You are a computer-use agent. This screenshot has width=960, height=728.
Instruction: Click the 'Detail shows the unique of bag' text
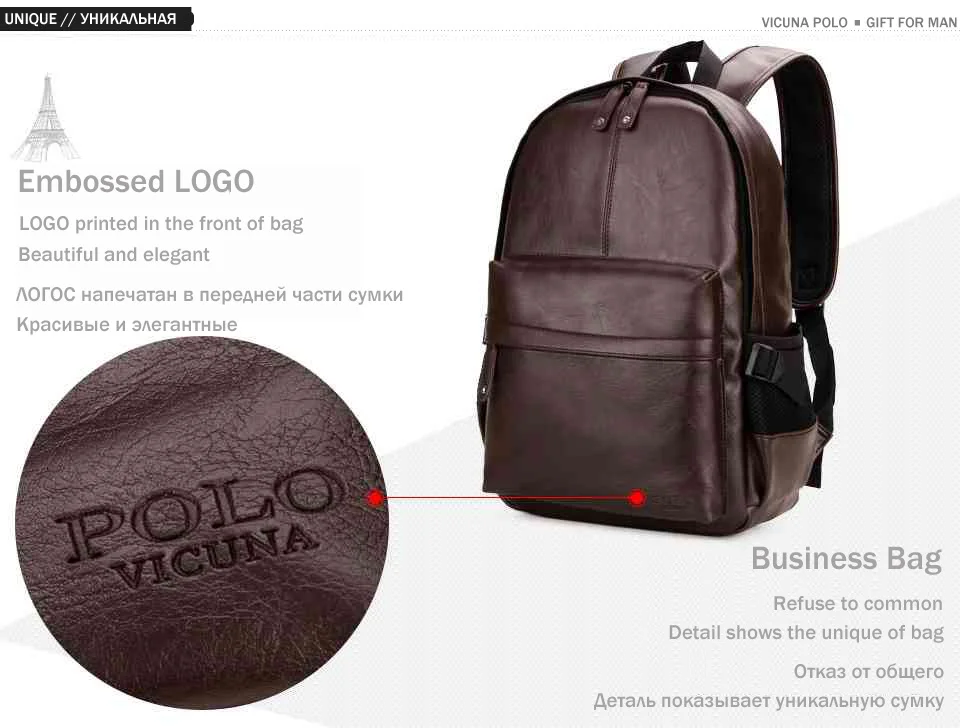click(x=806, y=632)
